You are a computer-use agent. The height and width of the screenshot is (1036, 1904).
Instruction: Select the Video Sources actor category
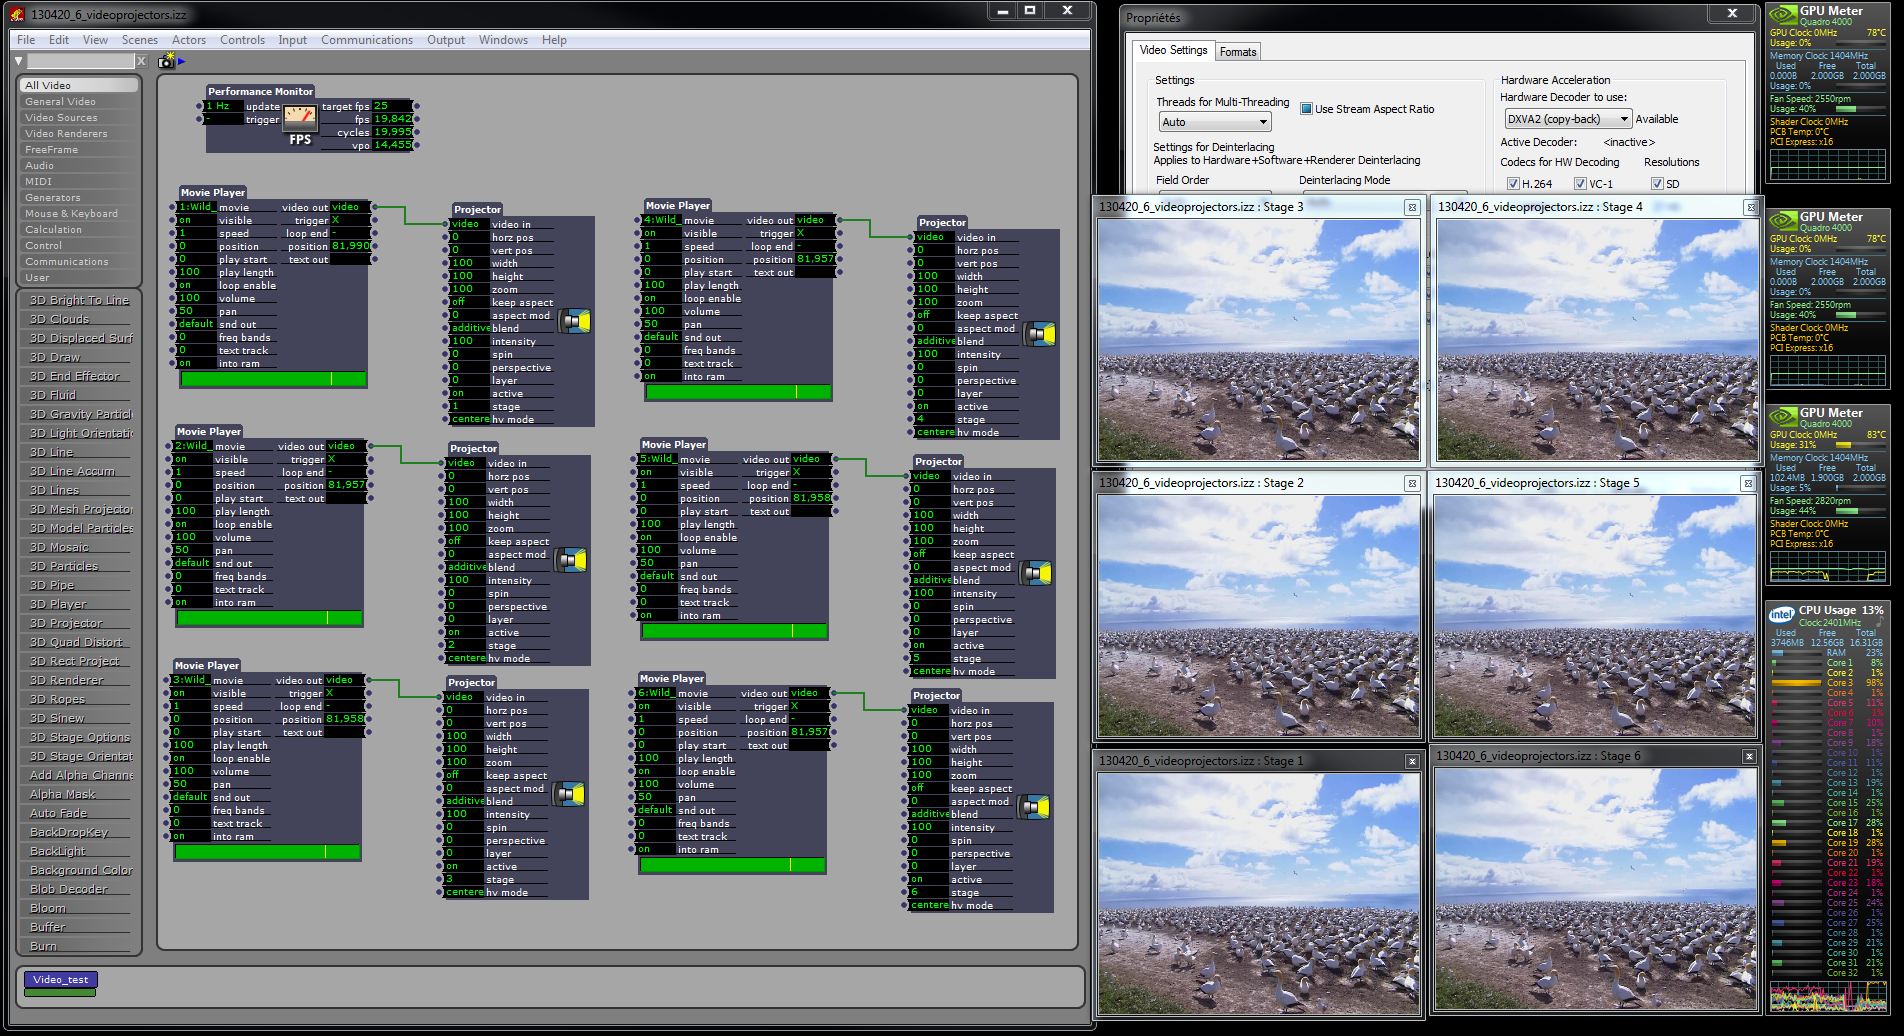(x=79, y=117)
